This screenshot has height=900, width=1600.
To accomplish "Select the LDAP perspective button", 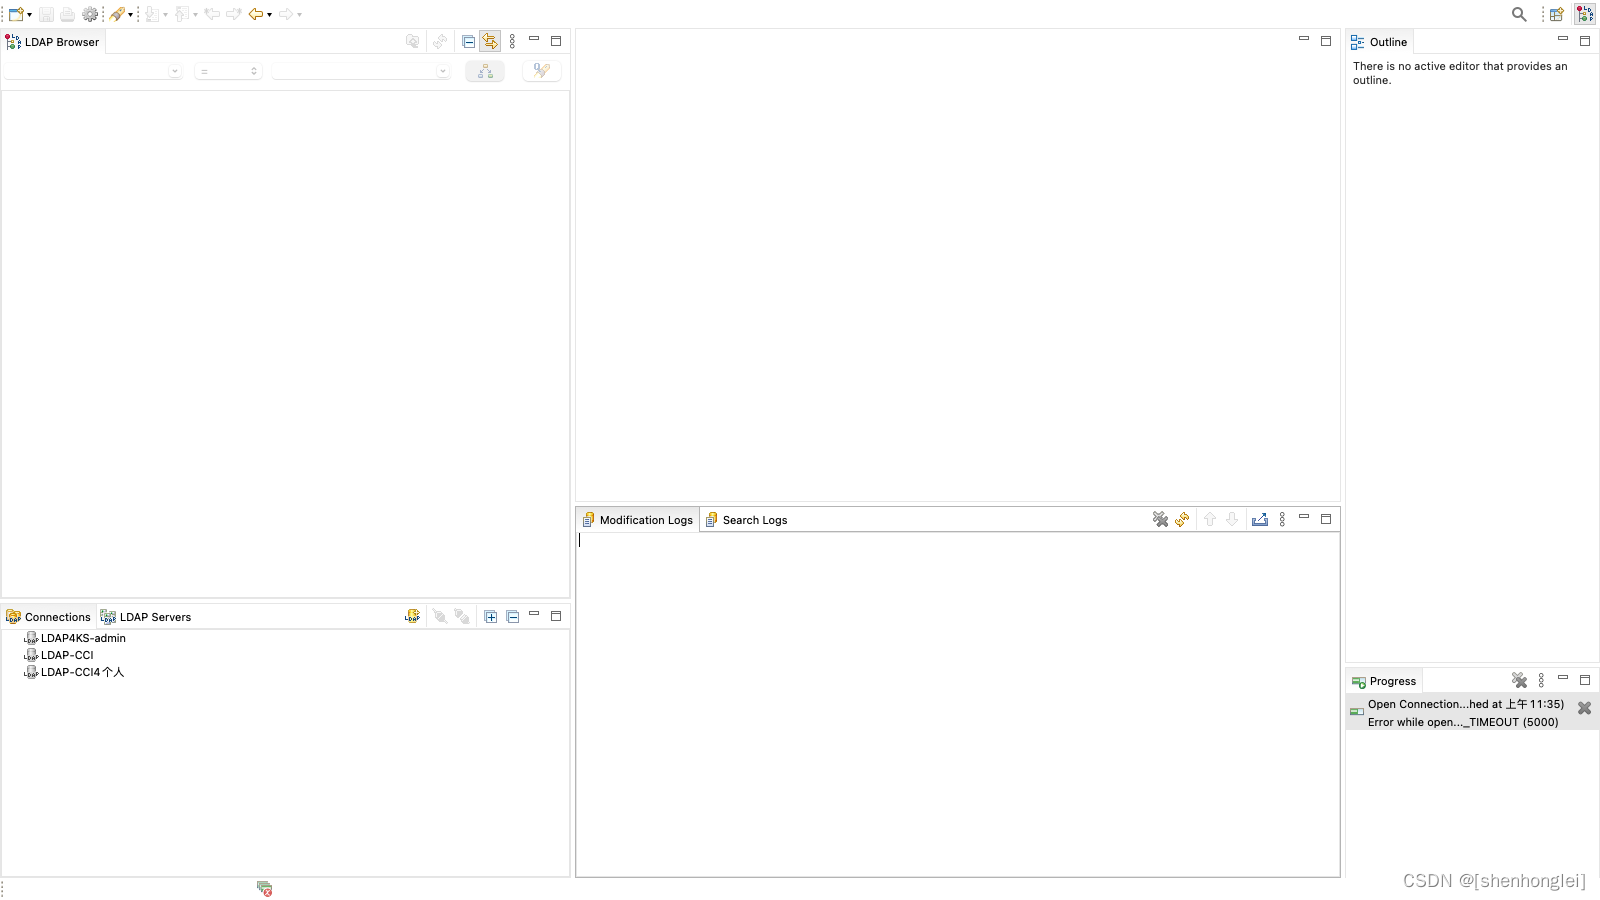I will (1585, 14).
